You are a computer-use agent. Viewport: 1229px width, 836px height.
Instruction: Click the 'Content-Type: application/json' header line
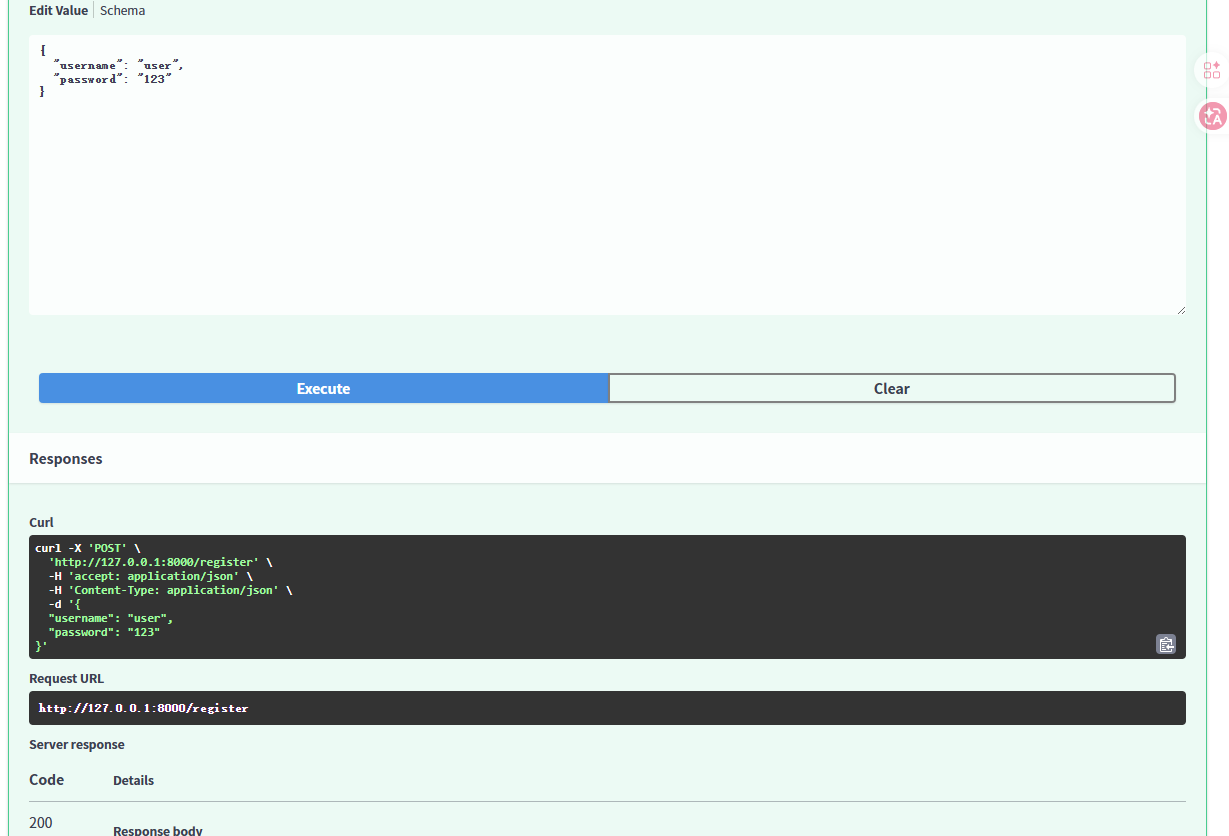click(170, 590)
